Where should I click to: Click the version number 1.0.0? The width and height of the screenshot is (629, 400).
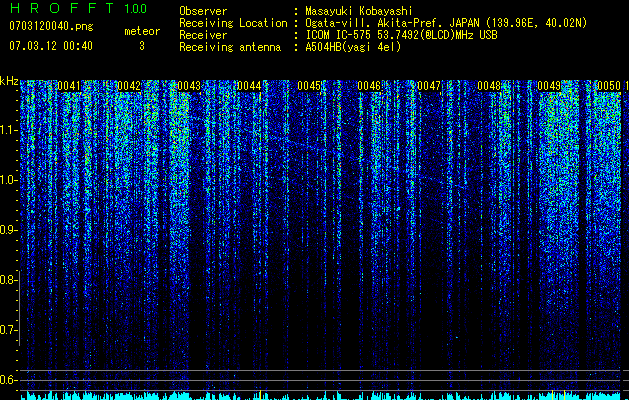pyautogui.click(x=135, y=9)
